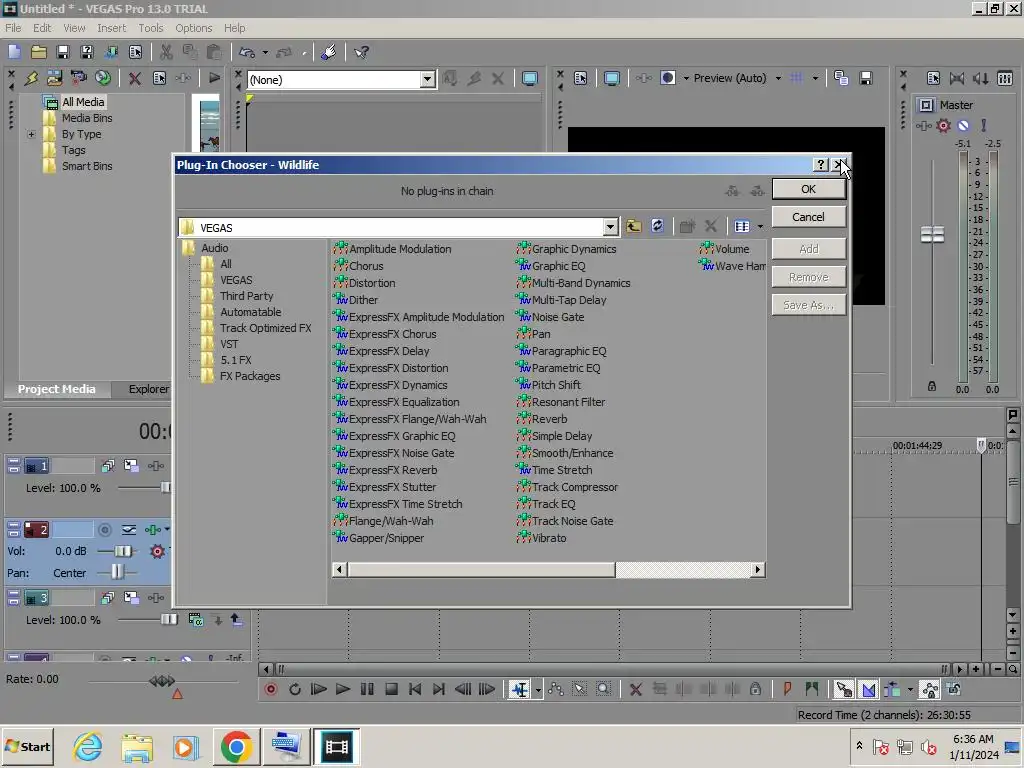1024x768 pixels.
Task: Open the VEGAS folder dropdown in Plug-In Chooser
Action: pos(610,227)
